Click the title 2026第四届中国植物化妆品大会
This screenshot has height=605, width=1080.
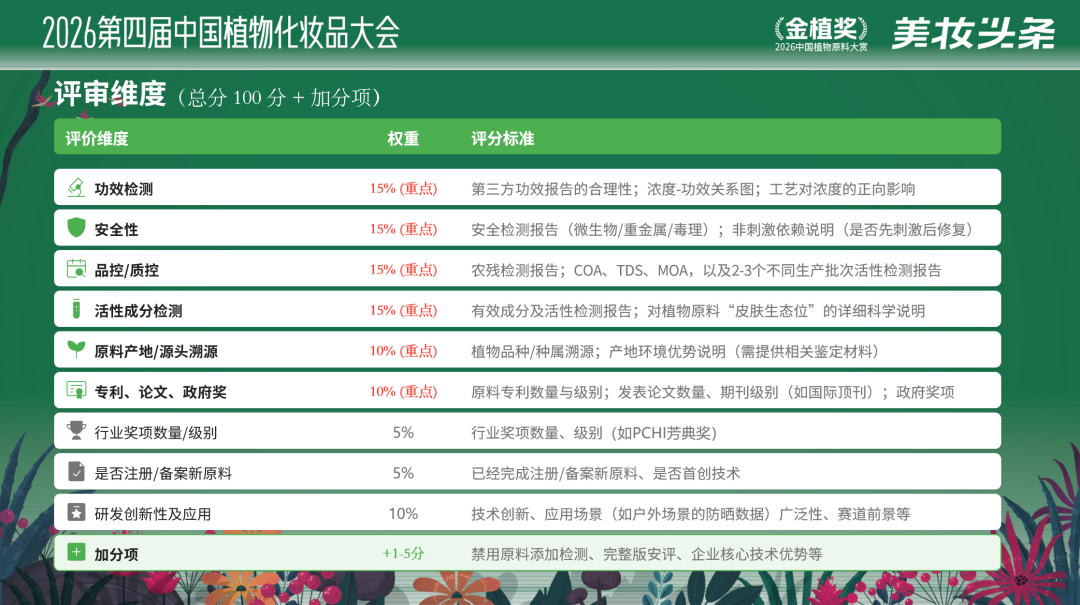(x=220, y=33)
